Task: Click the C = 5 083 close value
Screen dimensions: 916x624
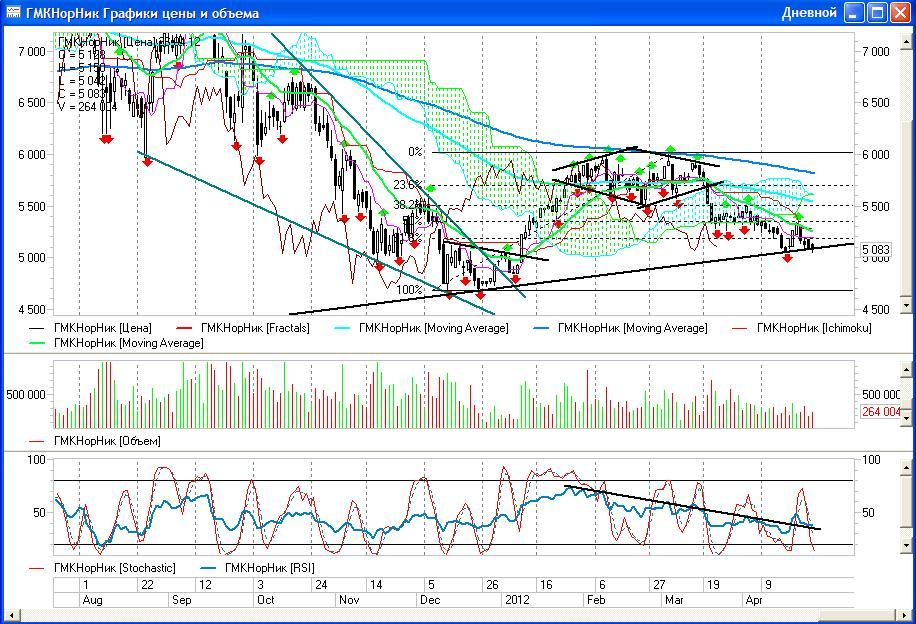Action: 81,93
